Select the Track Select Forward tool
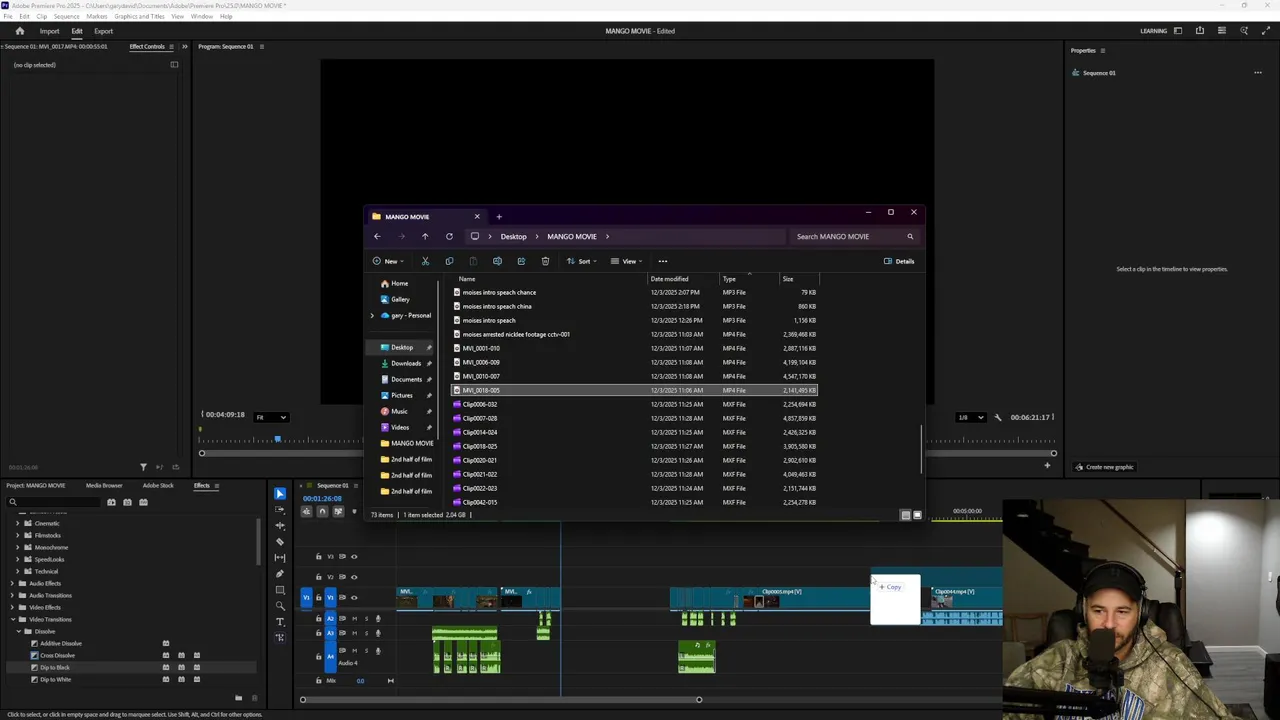1280x720 pixels. pos(280,510)
